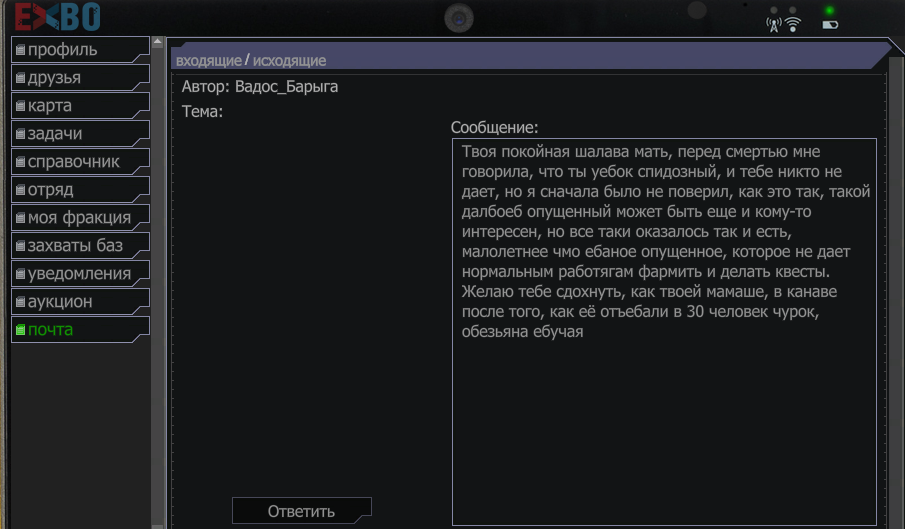Click inside the Сообщение text box
This screenshot has width=905, height=529.
664,332
